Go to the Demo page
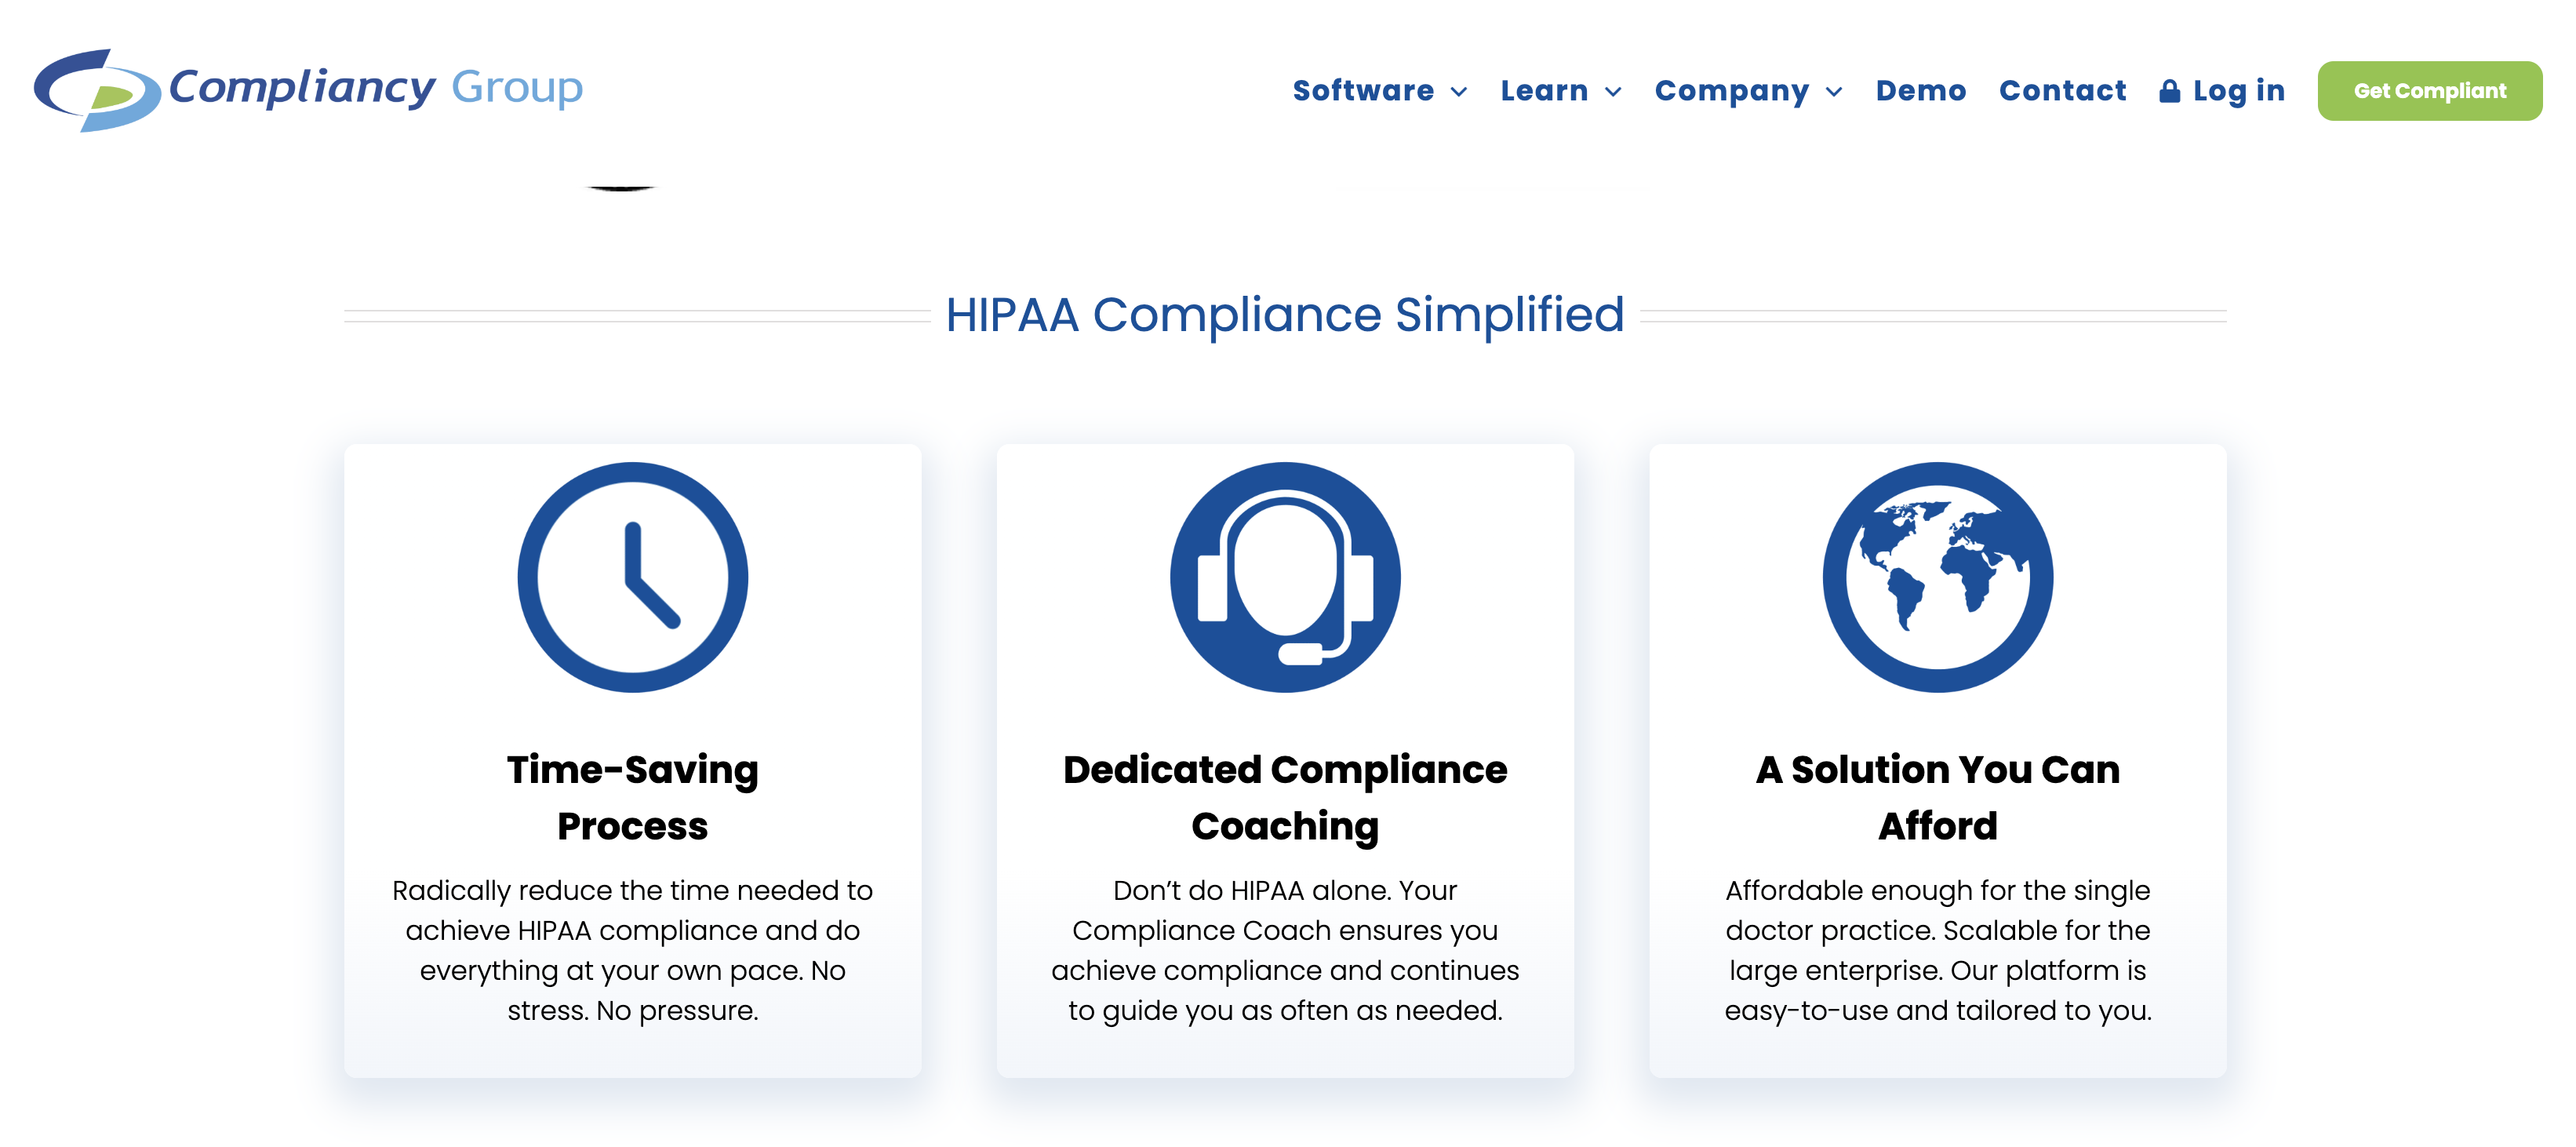 pyautogui.click(x=1920, y=91)
